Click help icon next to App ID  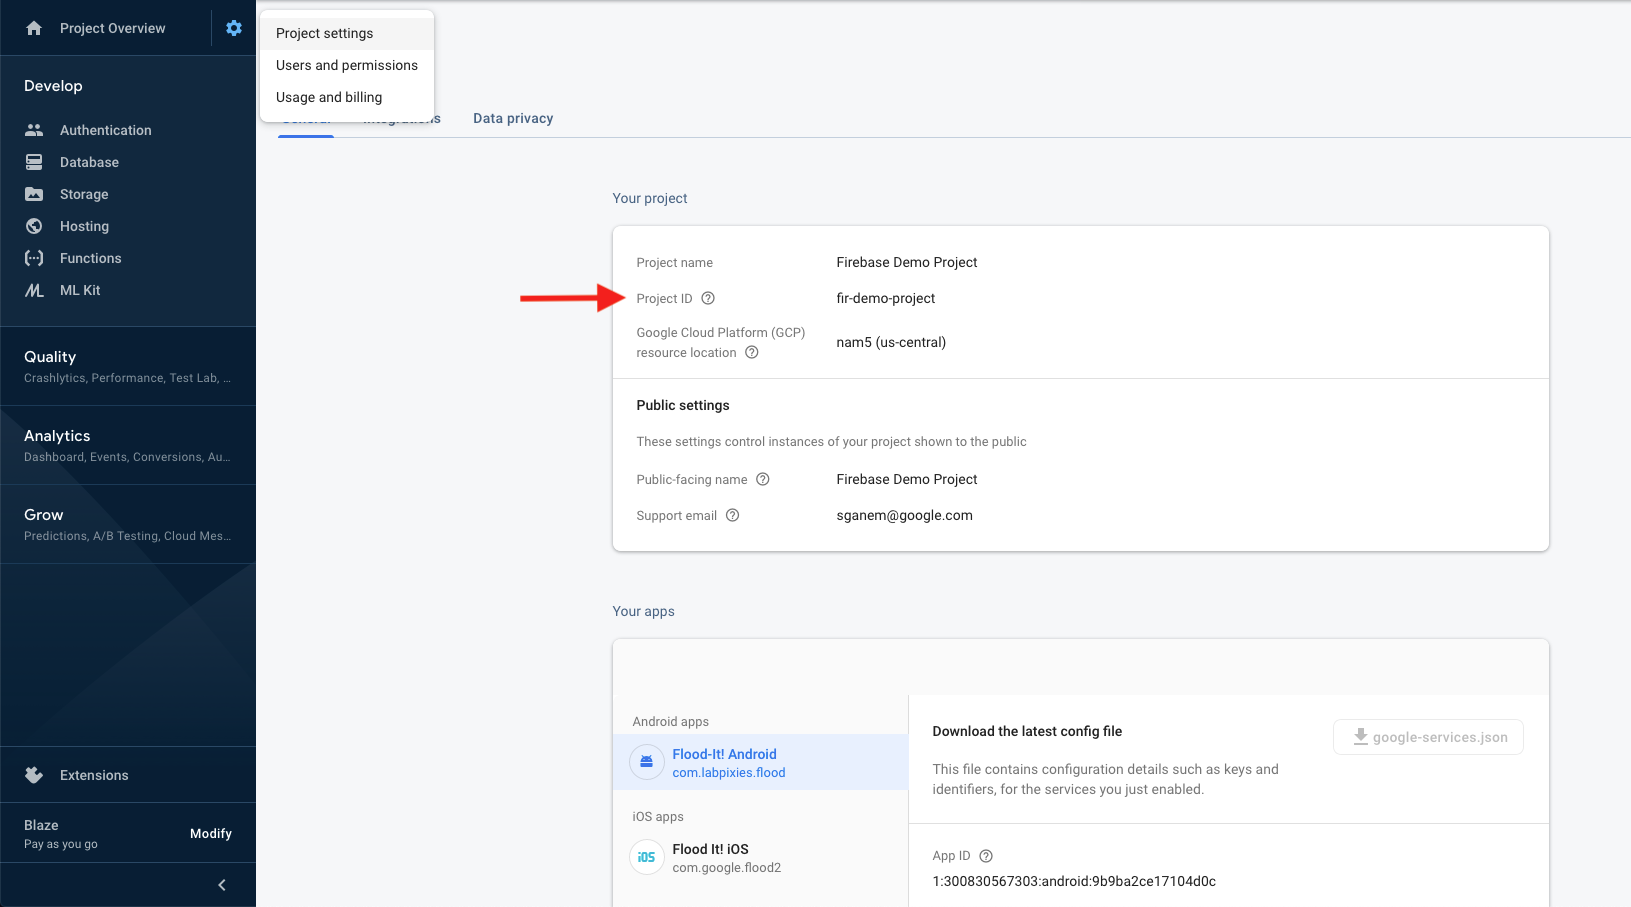[986, 856]
